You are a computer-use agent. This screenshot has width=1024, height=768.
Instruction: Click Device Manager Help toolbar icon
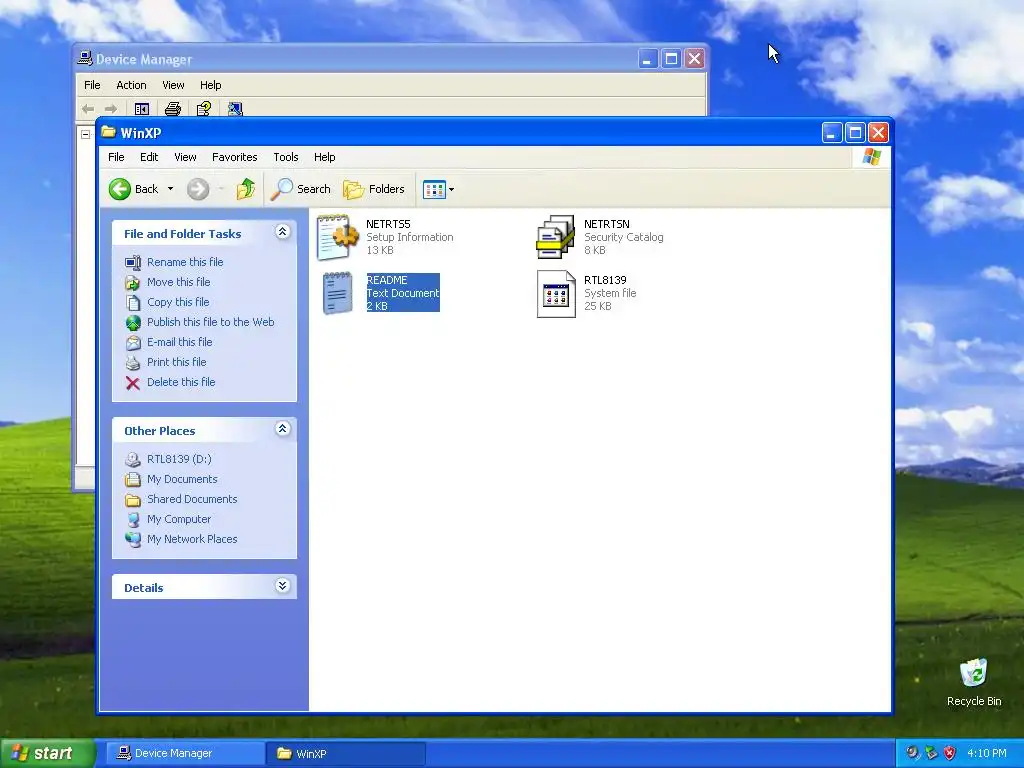(204, 109)
